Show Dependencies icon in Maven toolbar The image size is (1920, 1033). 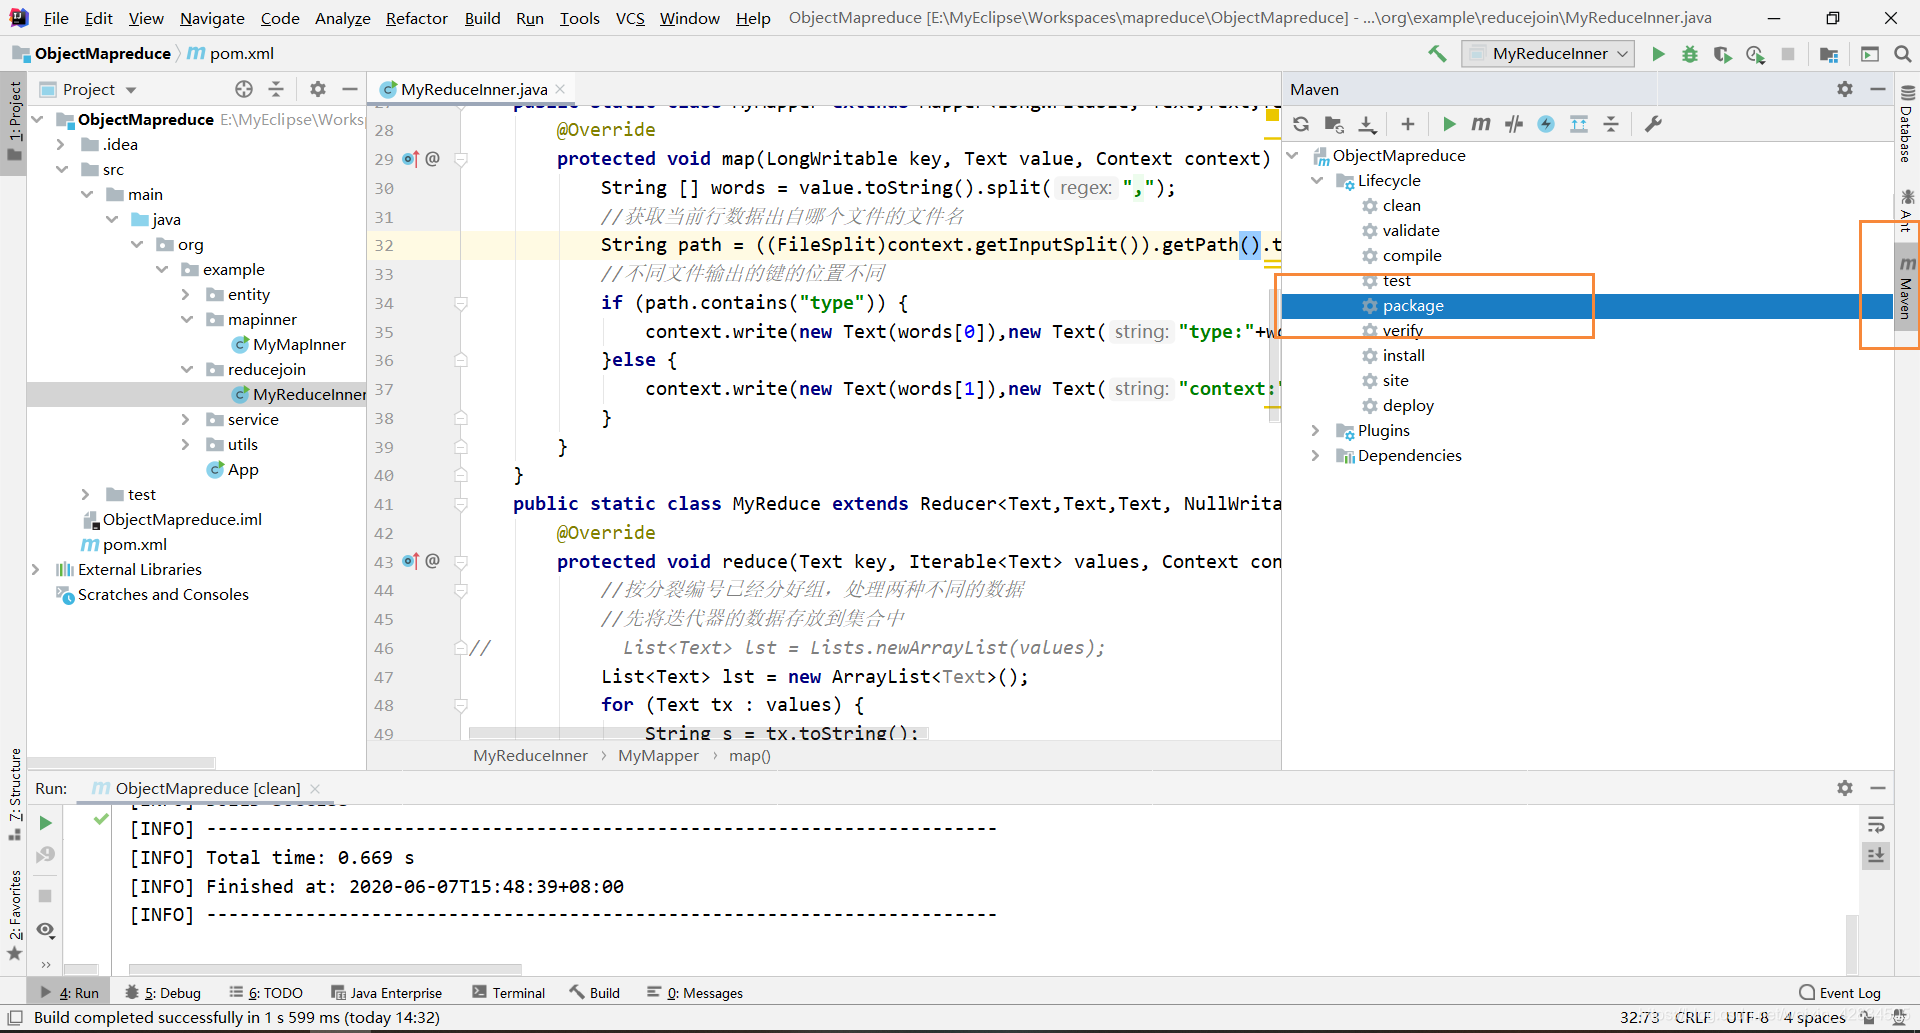pos(1579,124)
